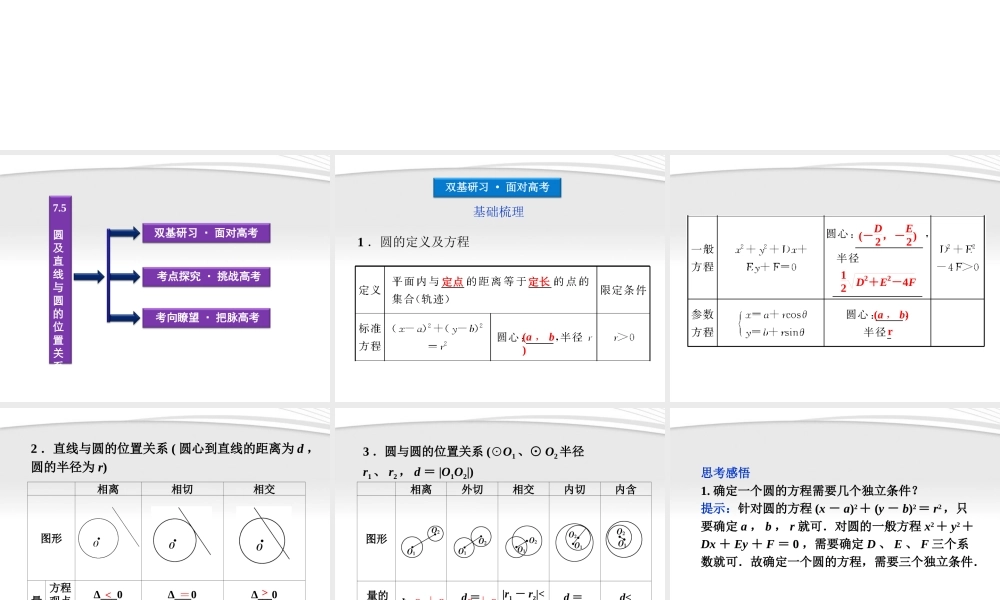This screenshot has width=1000, height=600.
Task: Click the 一般方程 table cell
Action: tap(702, 258)
